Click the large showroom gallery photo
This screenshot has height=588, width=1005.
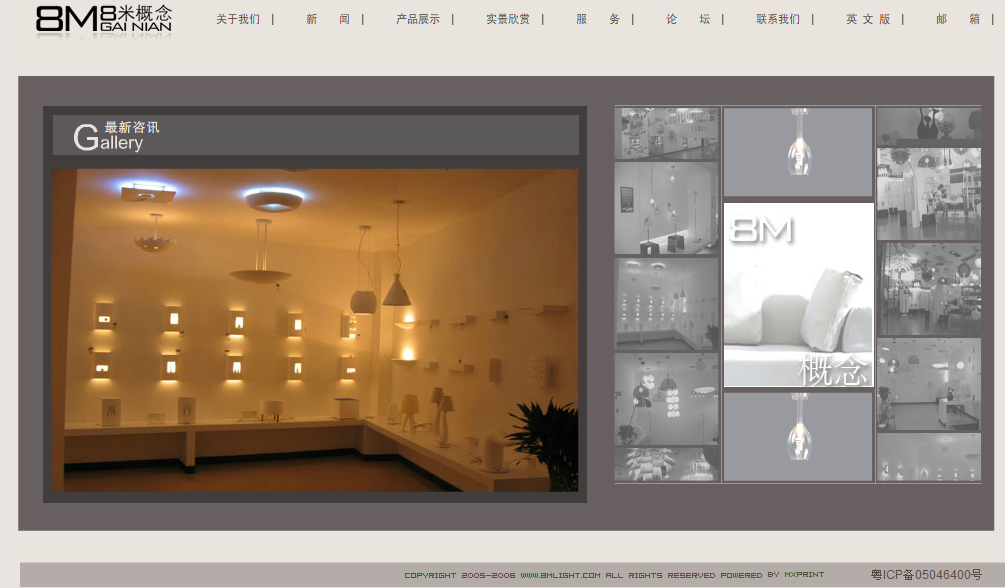(315, 330)
